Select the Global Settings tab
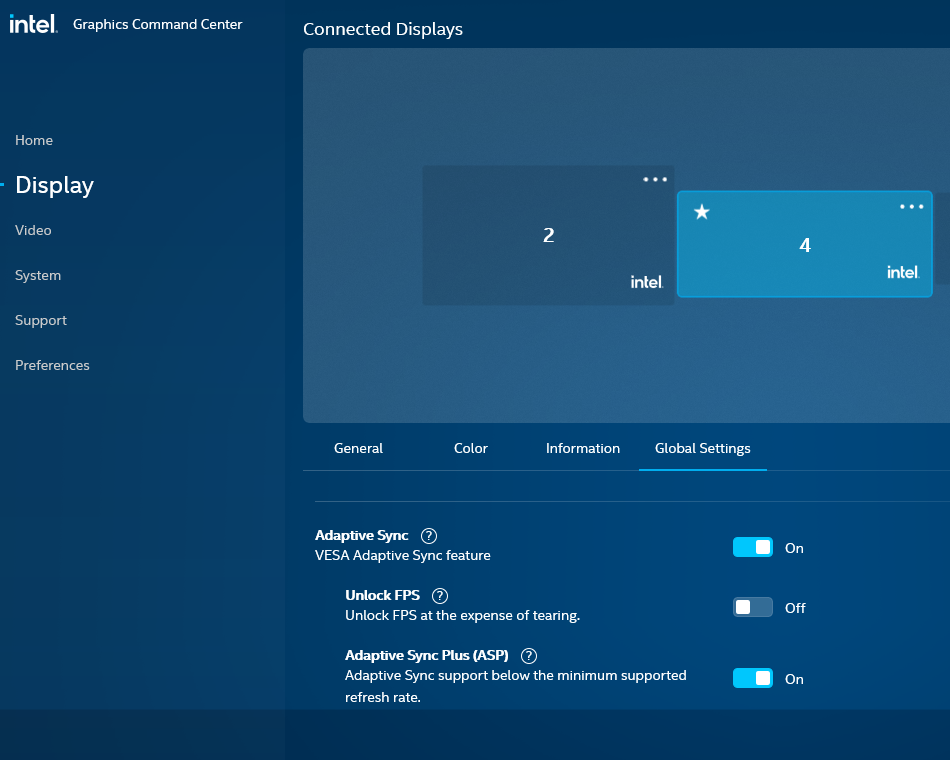Screen dimensions: 950x760 click(x=703, y=448)
